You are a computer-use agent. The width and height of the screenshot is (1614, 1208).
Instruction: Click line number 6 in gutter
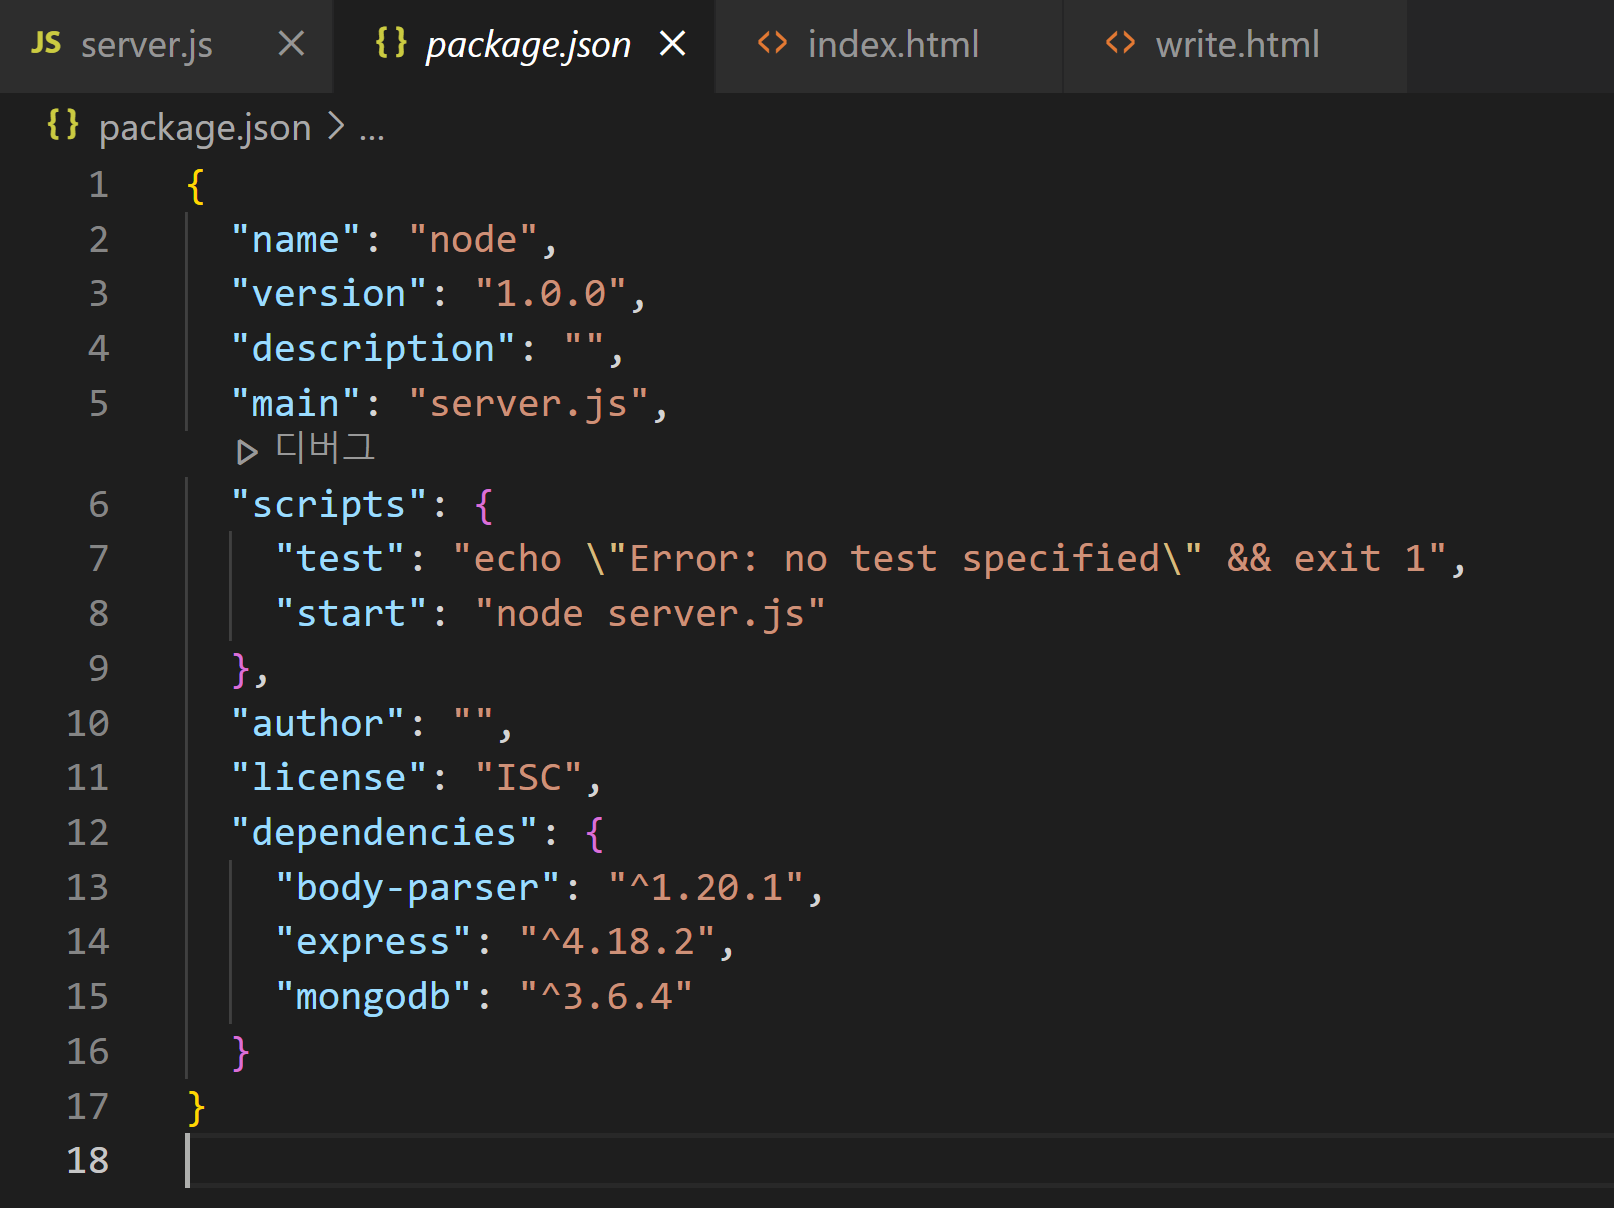tap(98, 504)
